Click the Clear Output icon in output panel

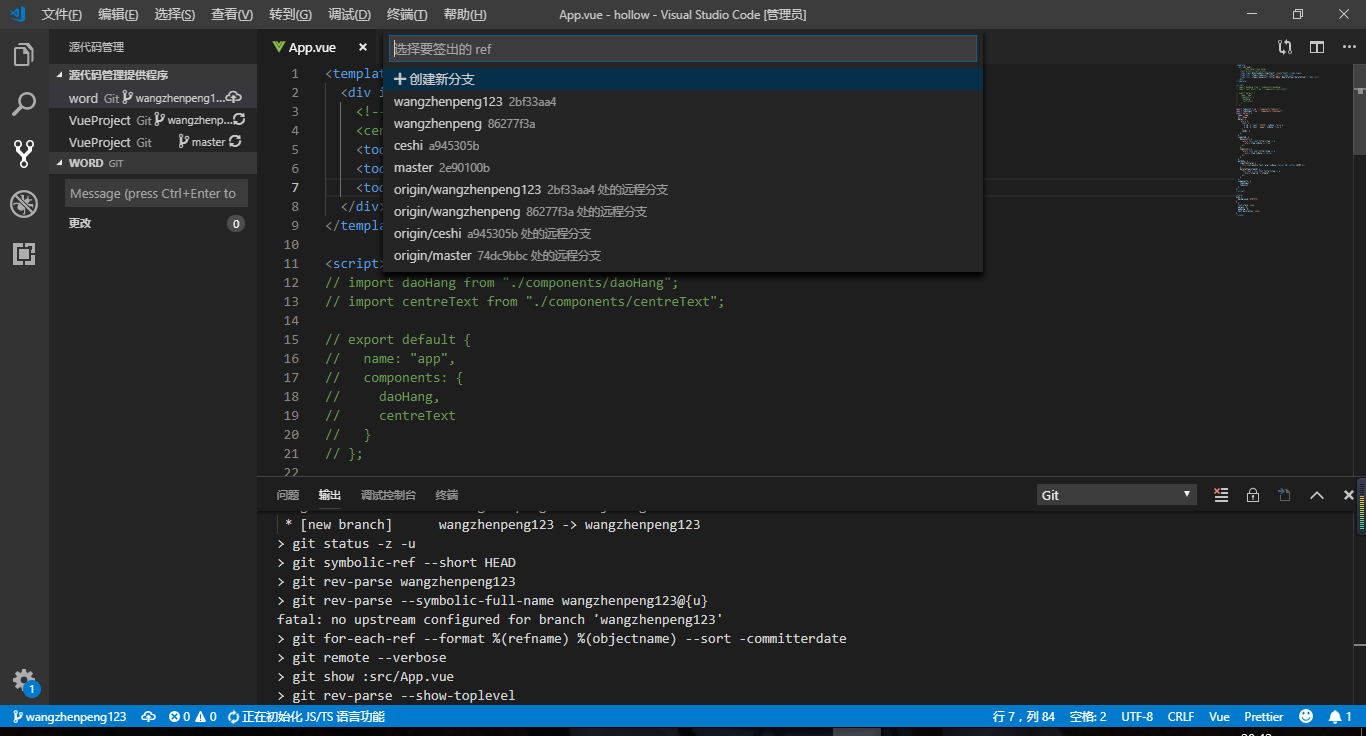(1221, 494)
